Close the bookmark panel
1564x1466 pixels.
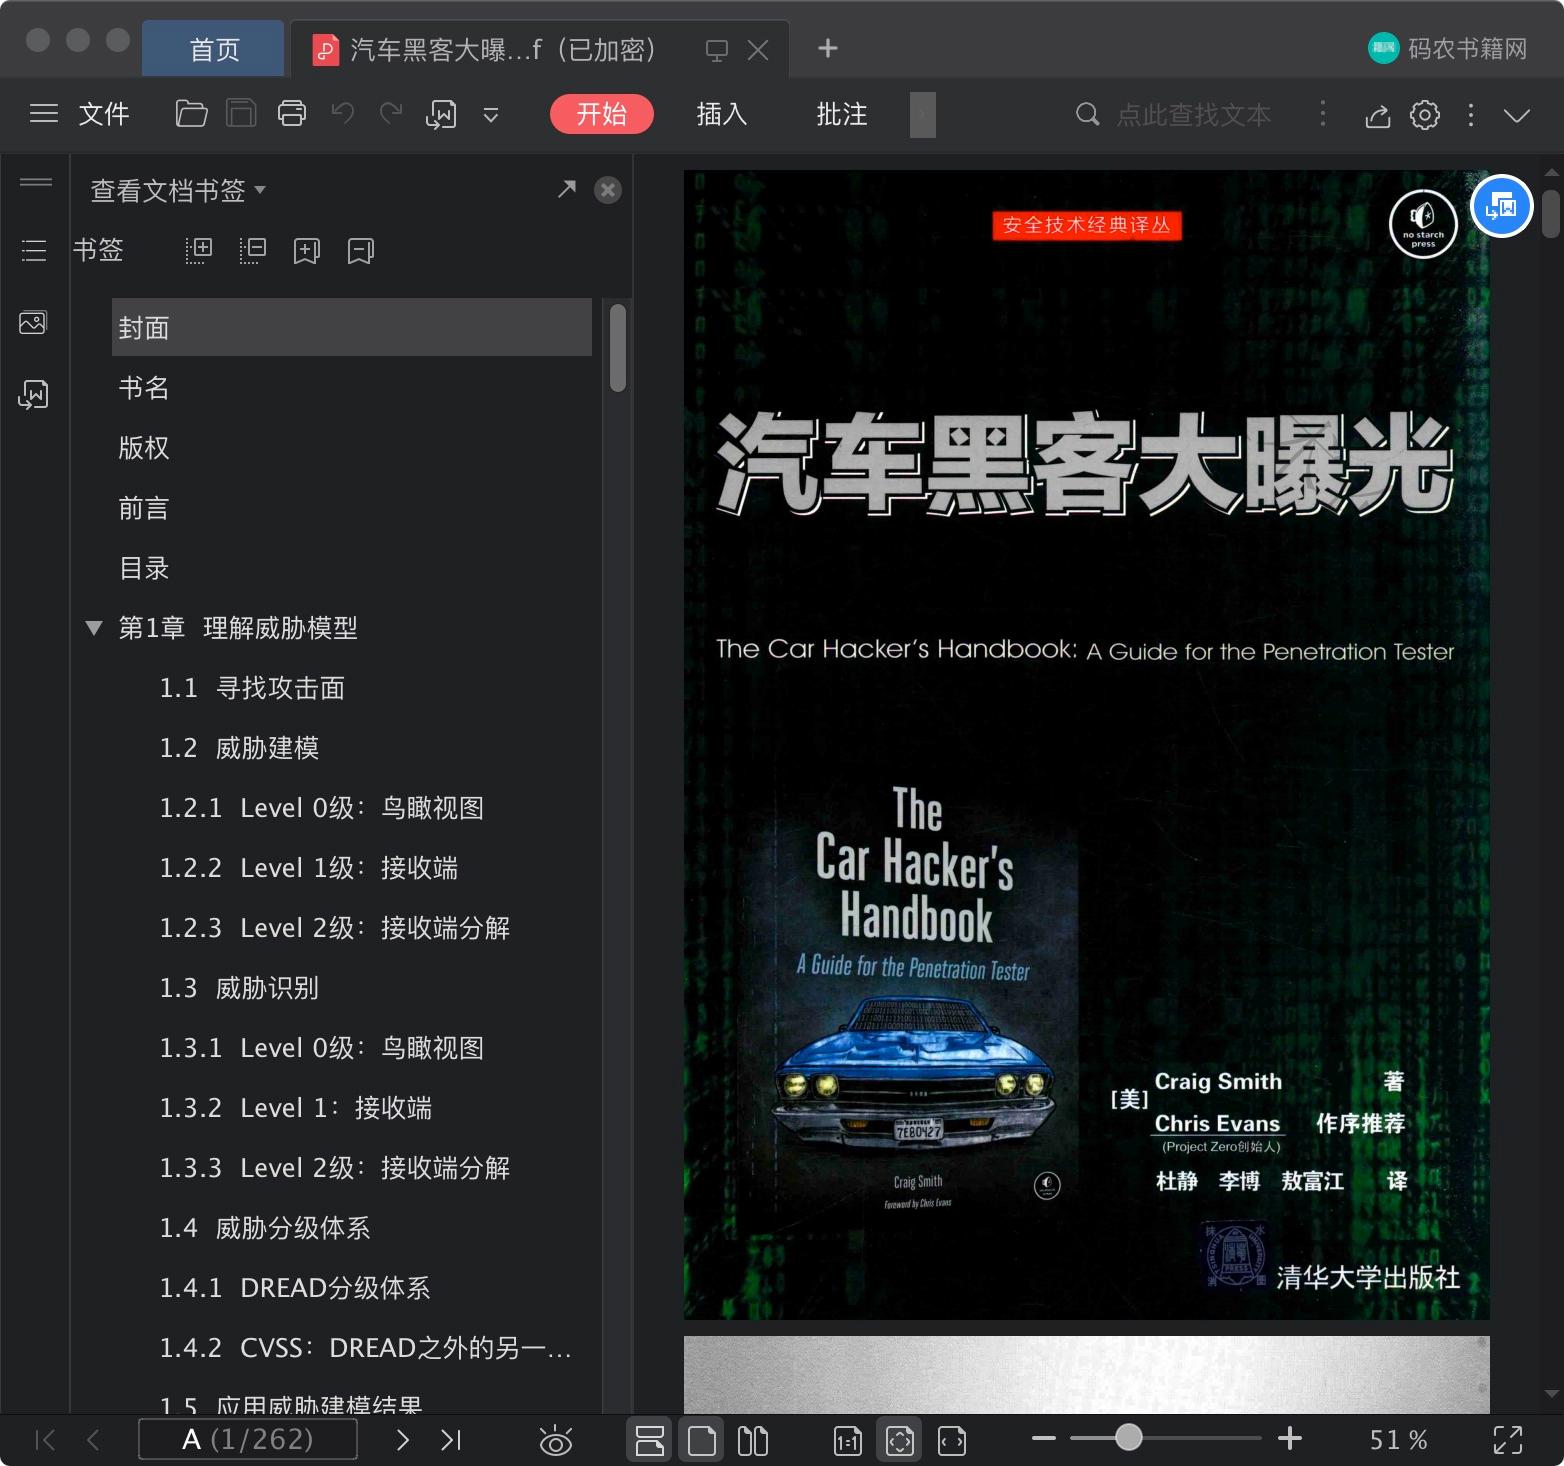[608, 190]
